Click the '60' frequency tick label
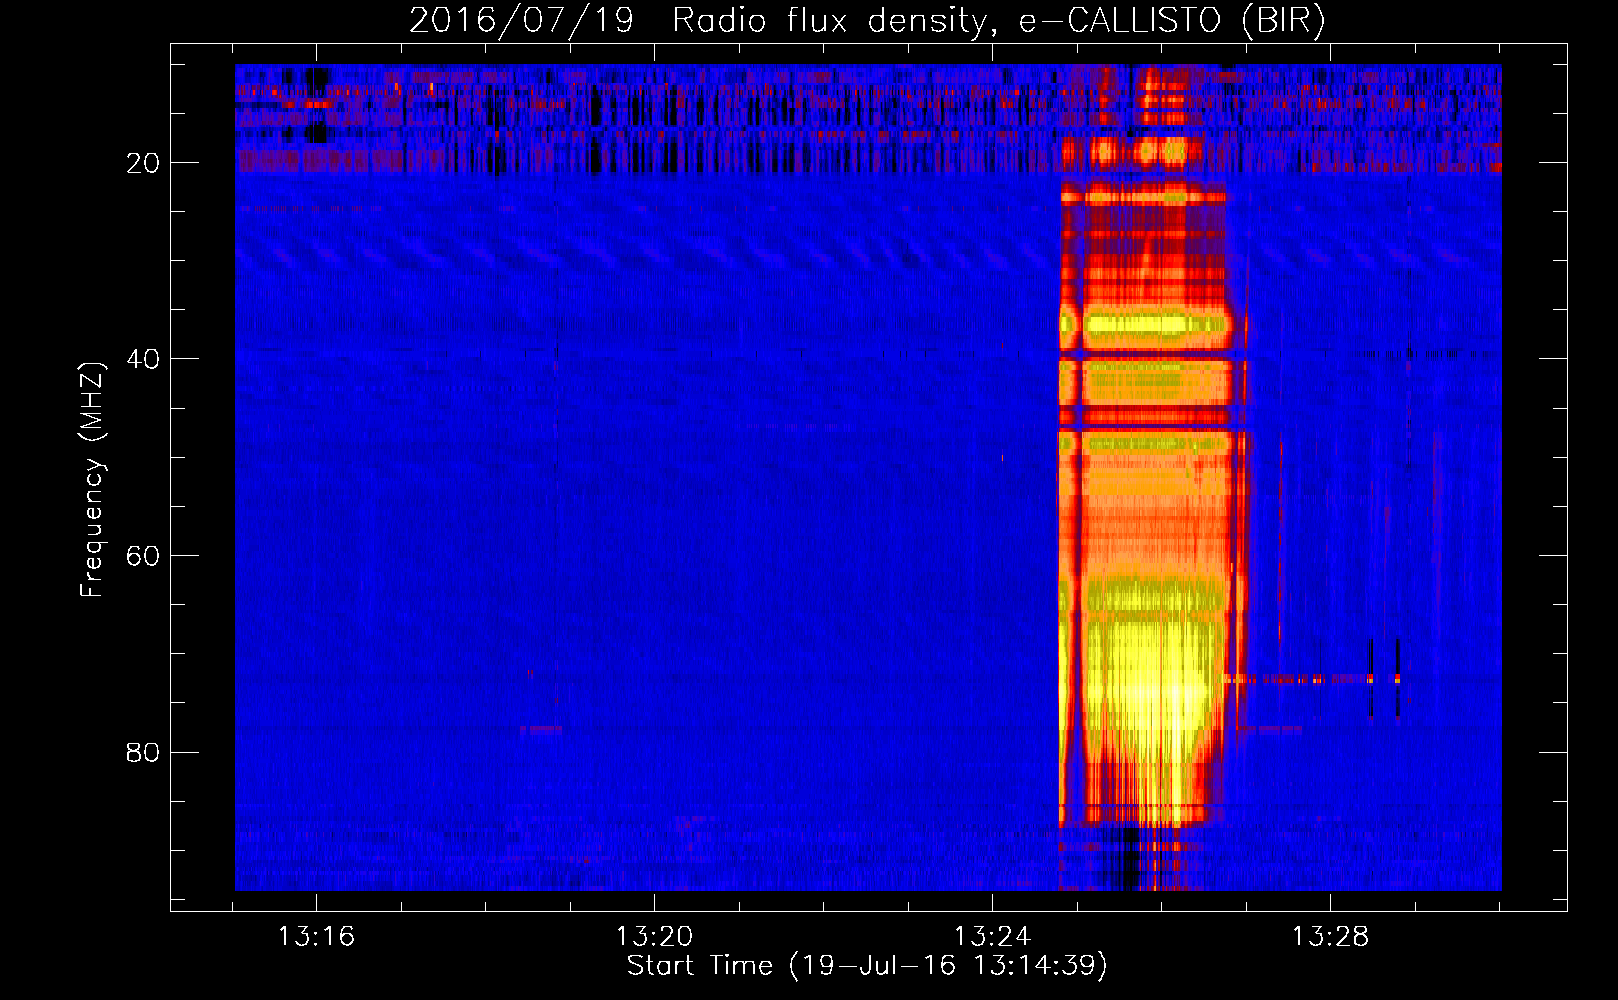Viewport: 1618px width, 1000px height. pyautogui.click(x=144, y=556)
